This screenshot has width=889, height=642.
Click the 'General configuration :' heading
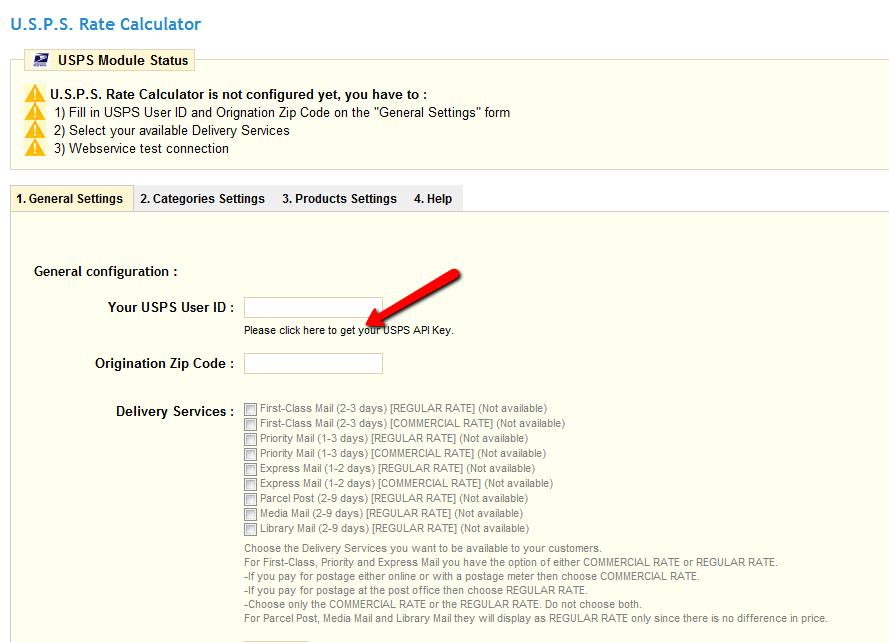click(x=105, y=272)
